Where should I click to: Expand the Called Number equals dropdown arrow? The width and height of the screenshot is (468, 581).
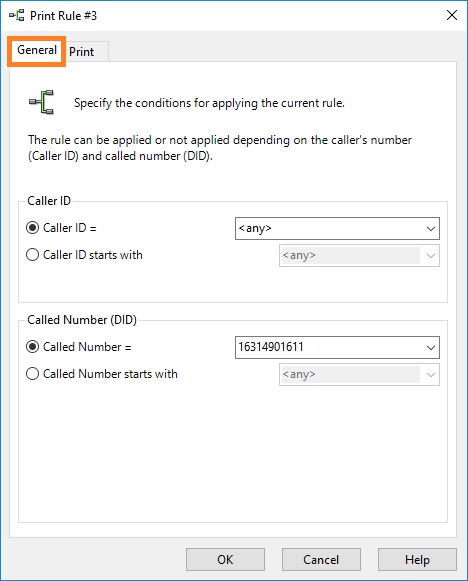pyautogui.click(x=431, y=348)
